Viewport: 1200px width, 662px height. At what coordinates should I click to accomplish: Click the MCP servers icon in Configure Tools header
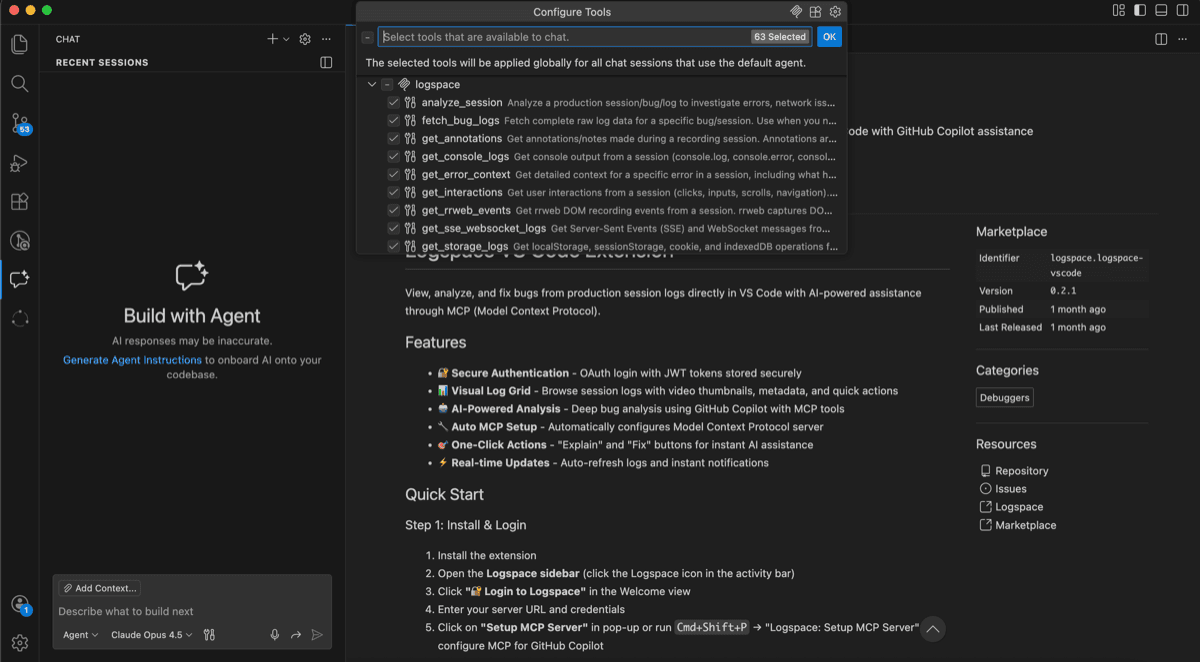(x=797, y=12)
